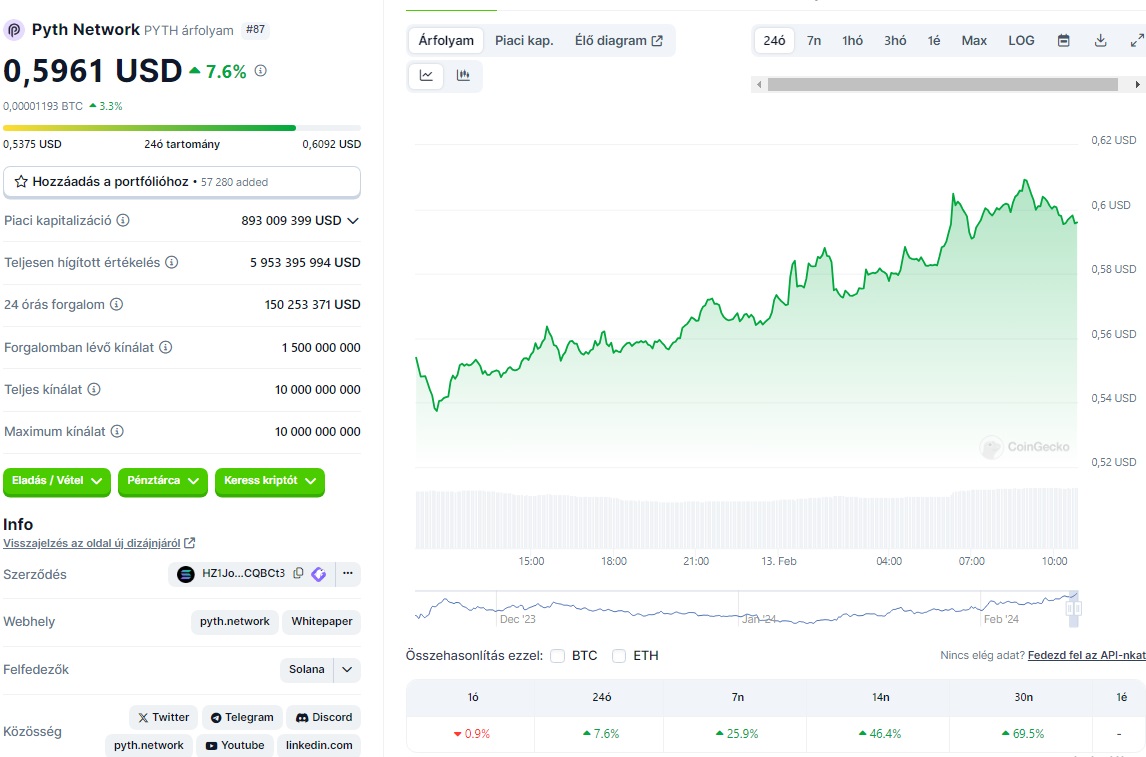1146x757 pixels.
Task: Tick the BTC comparison checkbox
Action: (x=558, y=656)
